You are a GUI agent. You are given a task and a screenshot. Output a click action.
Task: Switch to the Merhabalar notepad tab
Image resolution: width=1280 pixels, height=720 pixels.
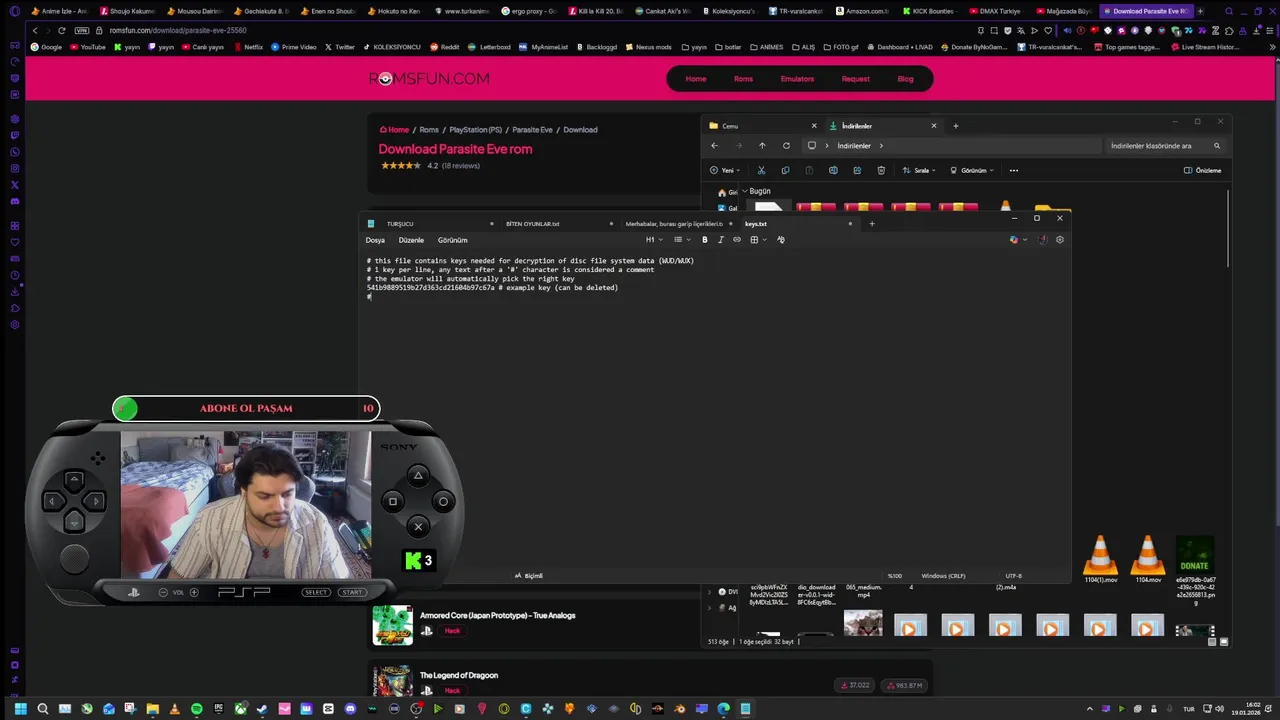673,224
